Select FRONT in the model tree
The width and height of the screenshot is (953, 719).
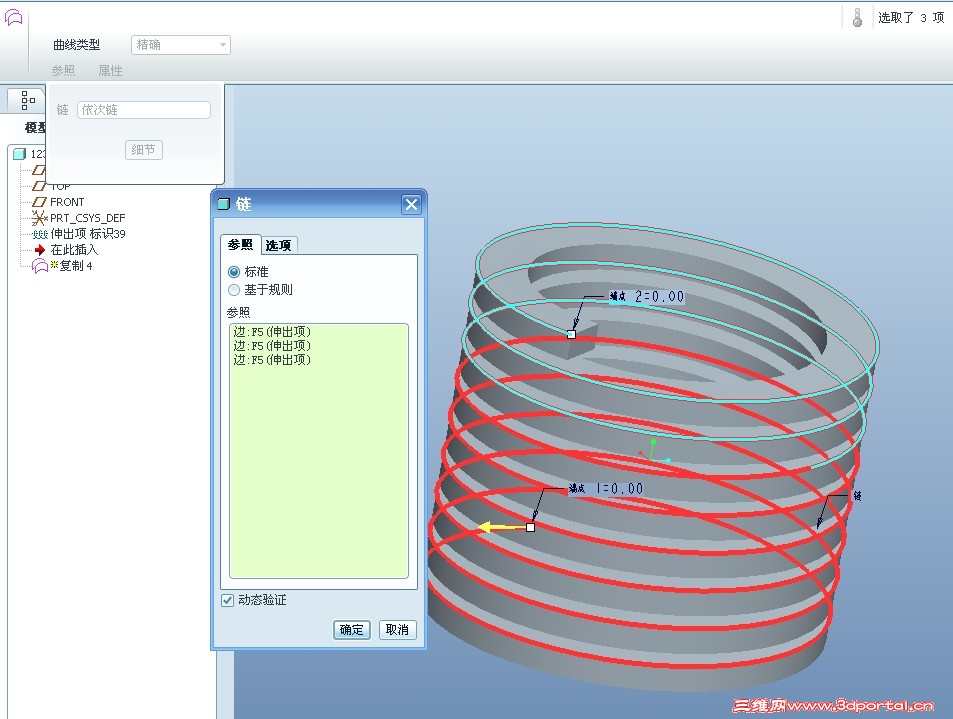click(x=67, y=202)
